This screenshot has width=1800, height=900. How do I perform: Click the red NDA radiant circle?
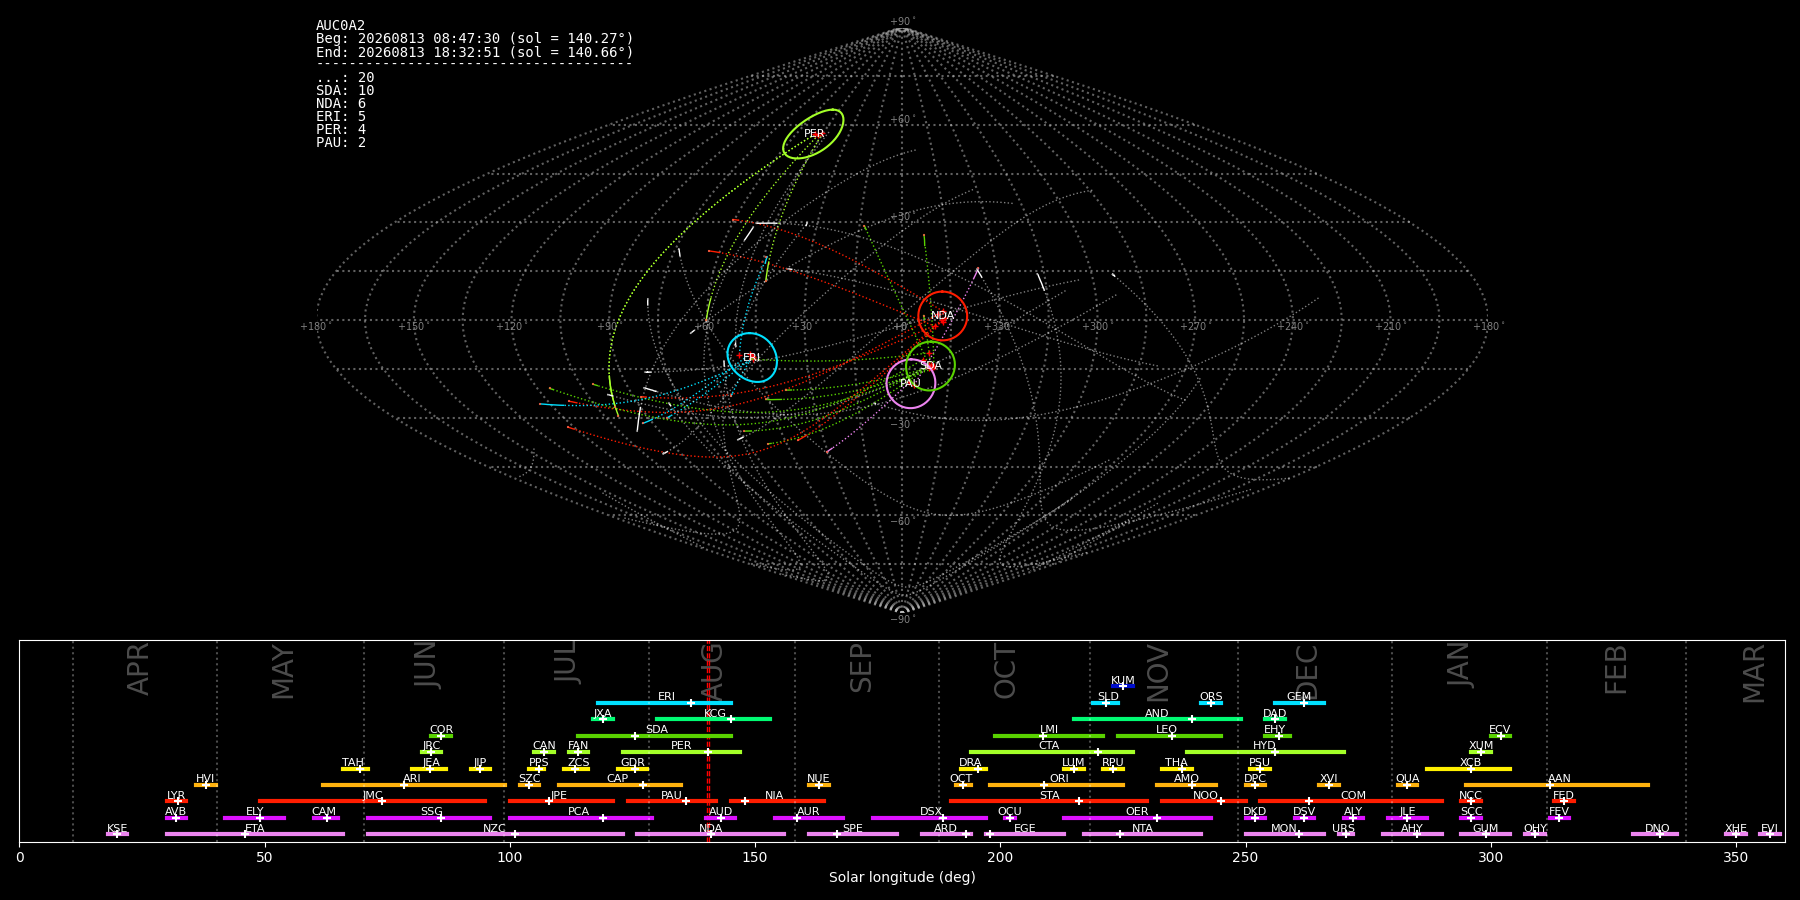click(x=942, y=316)
